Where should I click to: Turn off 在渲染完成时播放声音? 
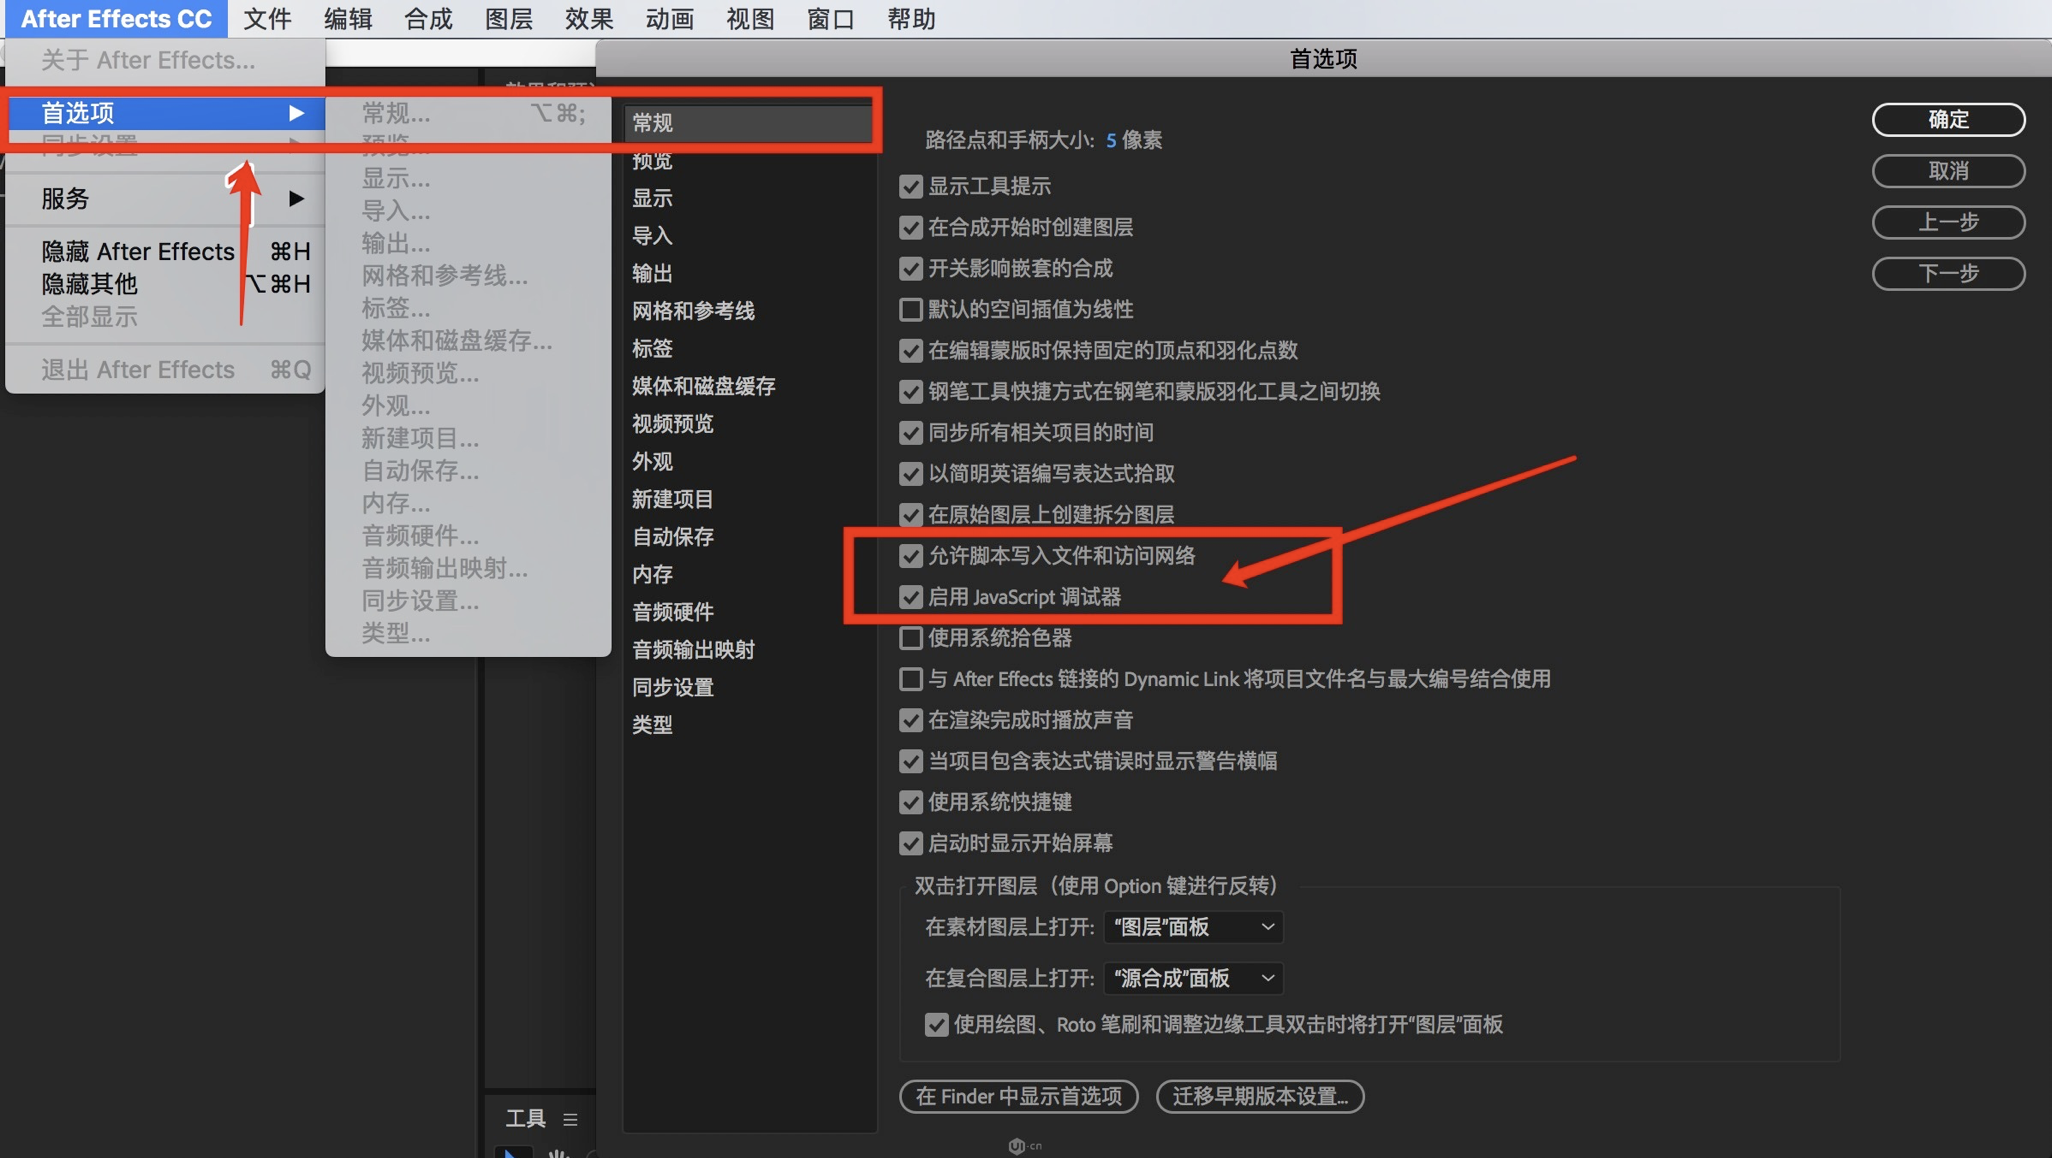point(910,720)
